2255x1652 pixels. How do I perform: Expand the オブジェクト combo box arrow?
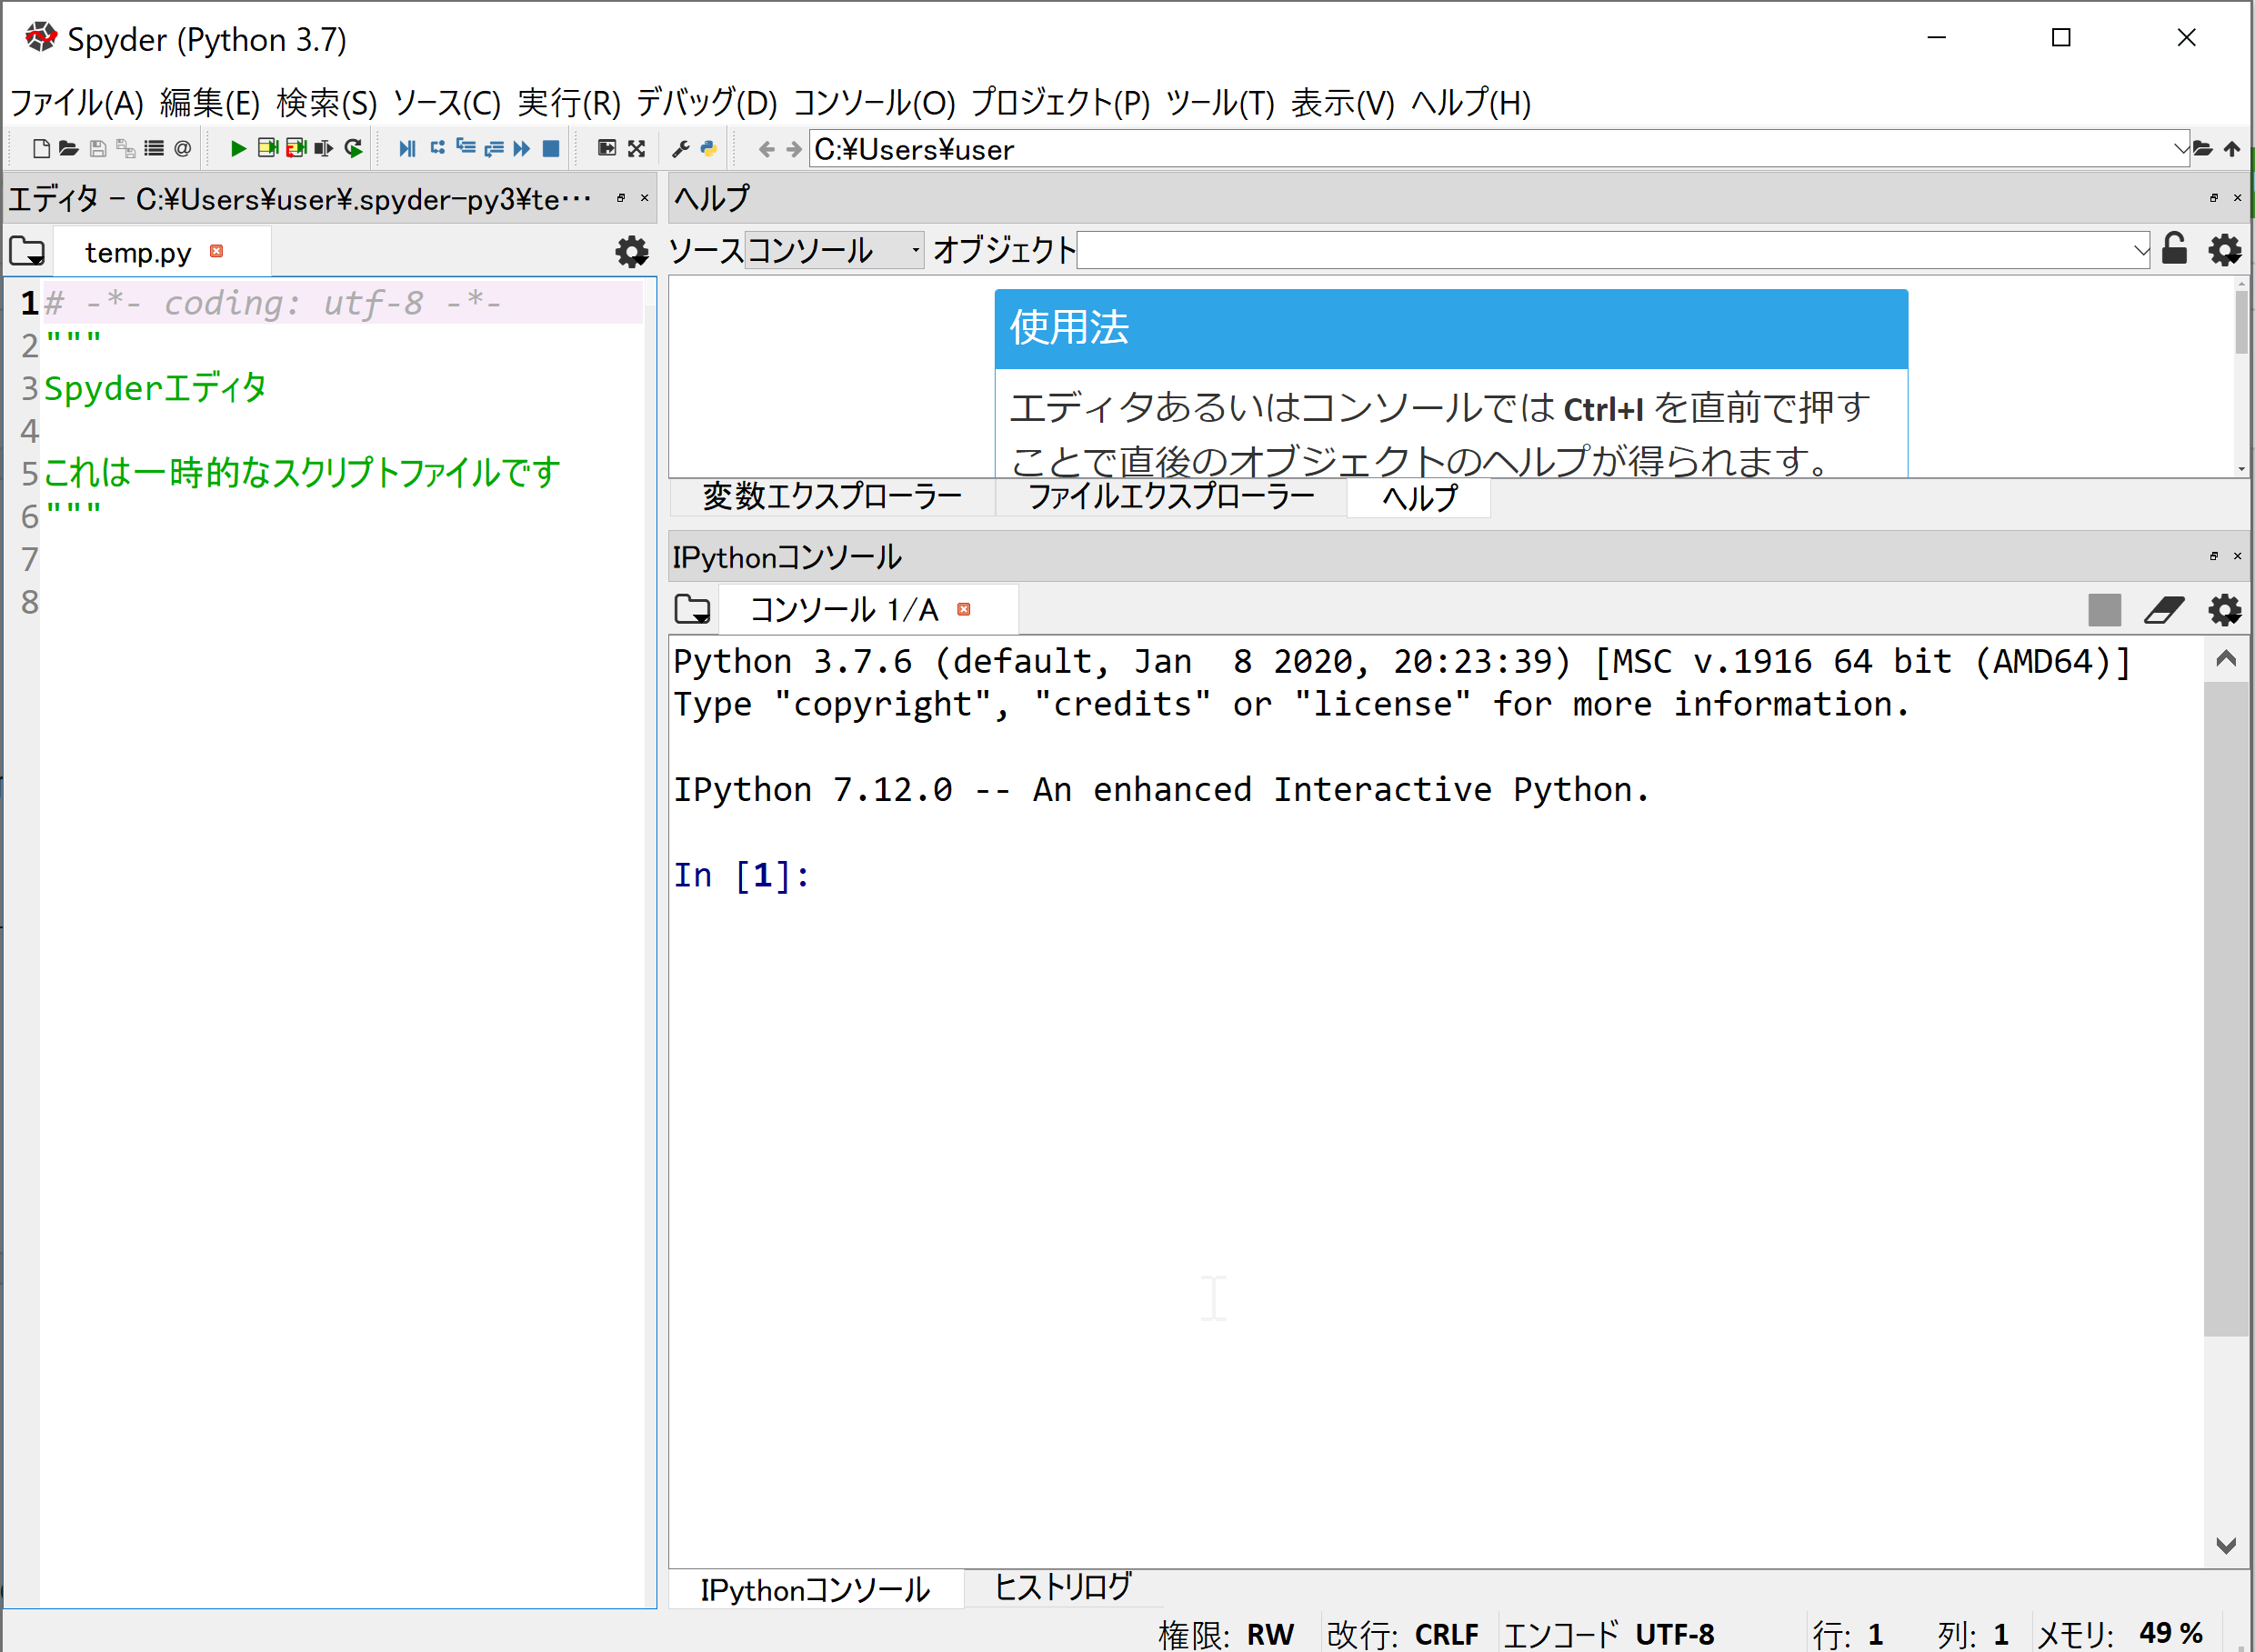[x=2140, y=250]
